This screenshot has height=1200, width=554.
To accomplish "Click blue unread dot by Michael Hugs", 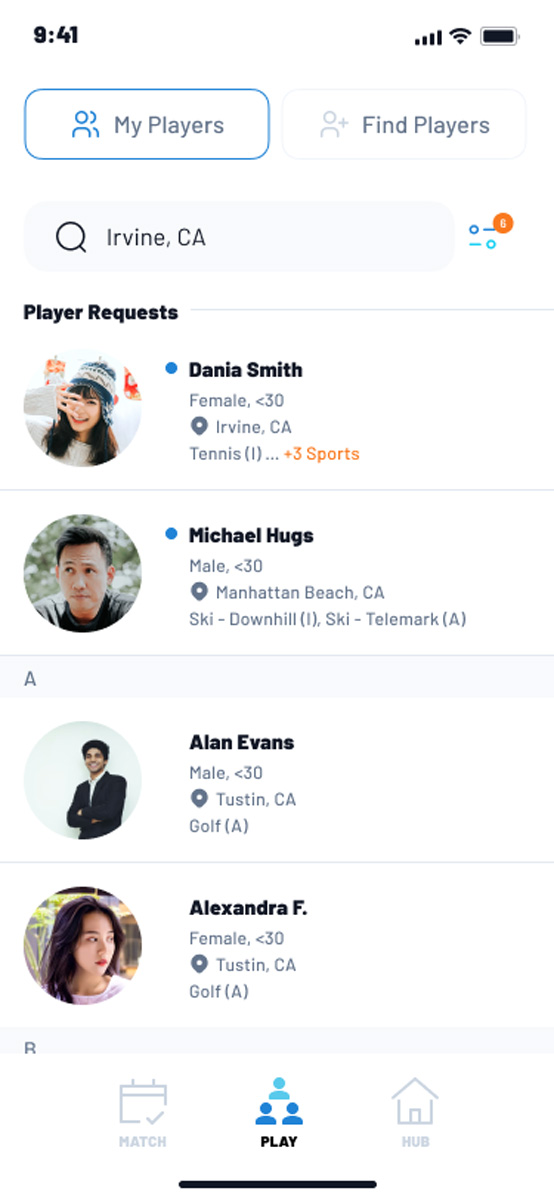I will (x=172, y=535).
